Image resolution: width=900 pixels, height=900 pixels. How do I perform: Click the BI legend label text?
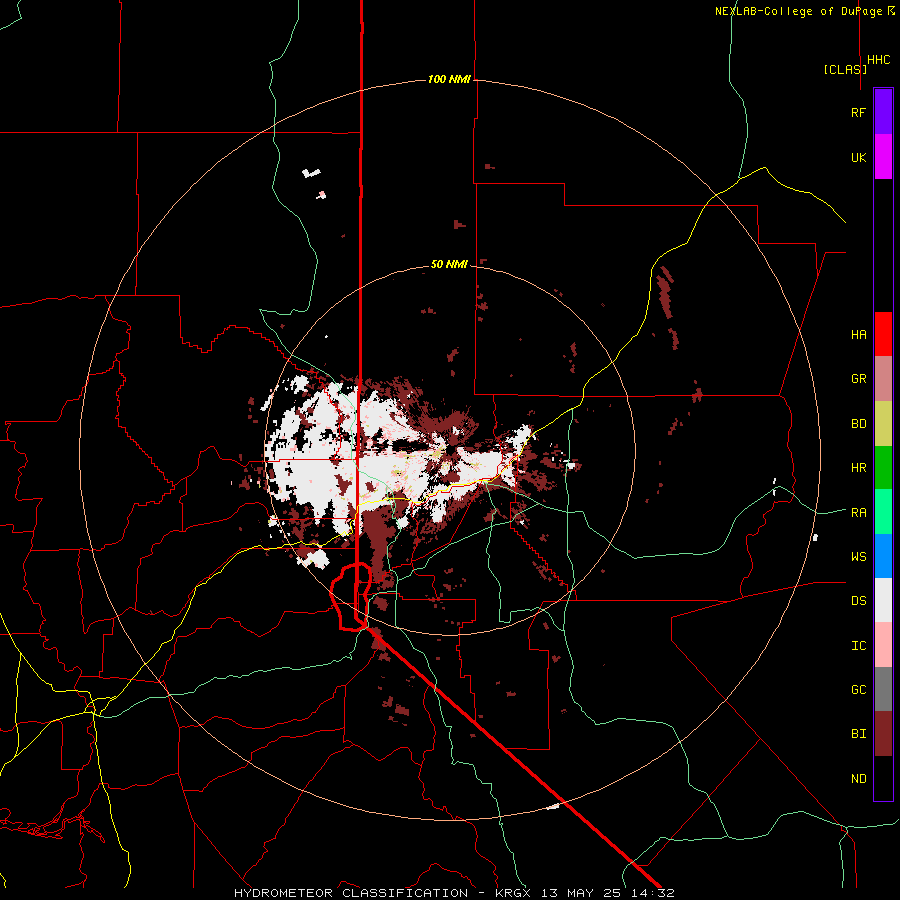pyautogui.click(x=859, y=734)
